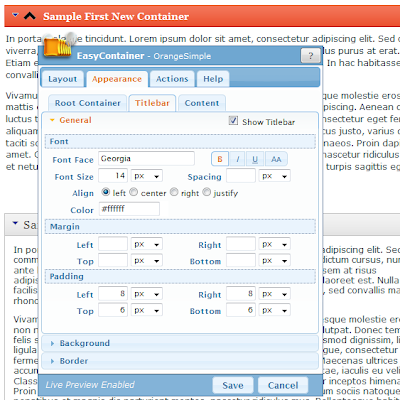
Task: Toggle the Italic font style button
Action: [238, 159]
